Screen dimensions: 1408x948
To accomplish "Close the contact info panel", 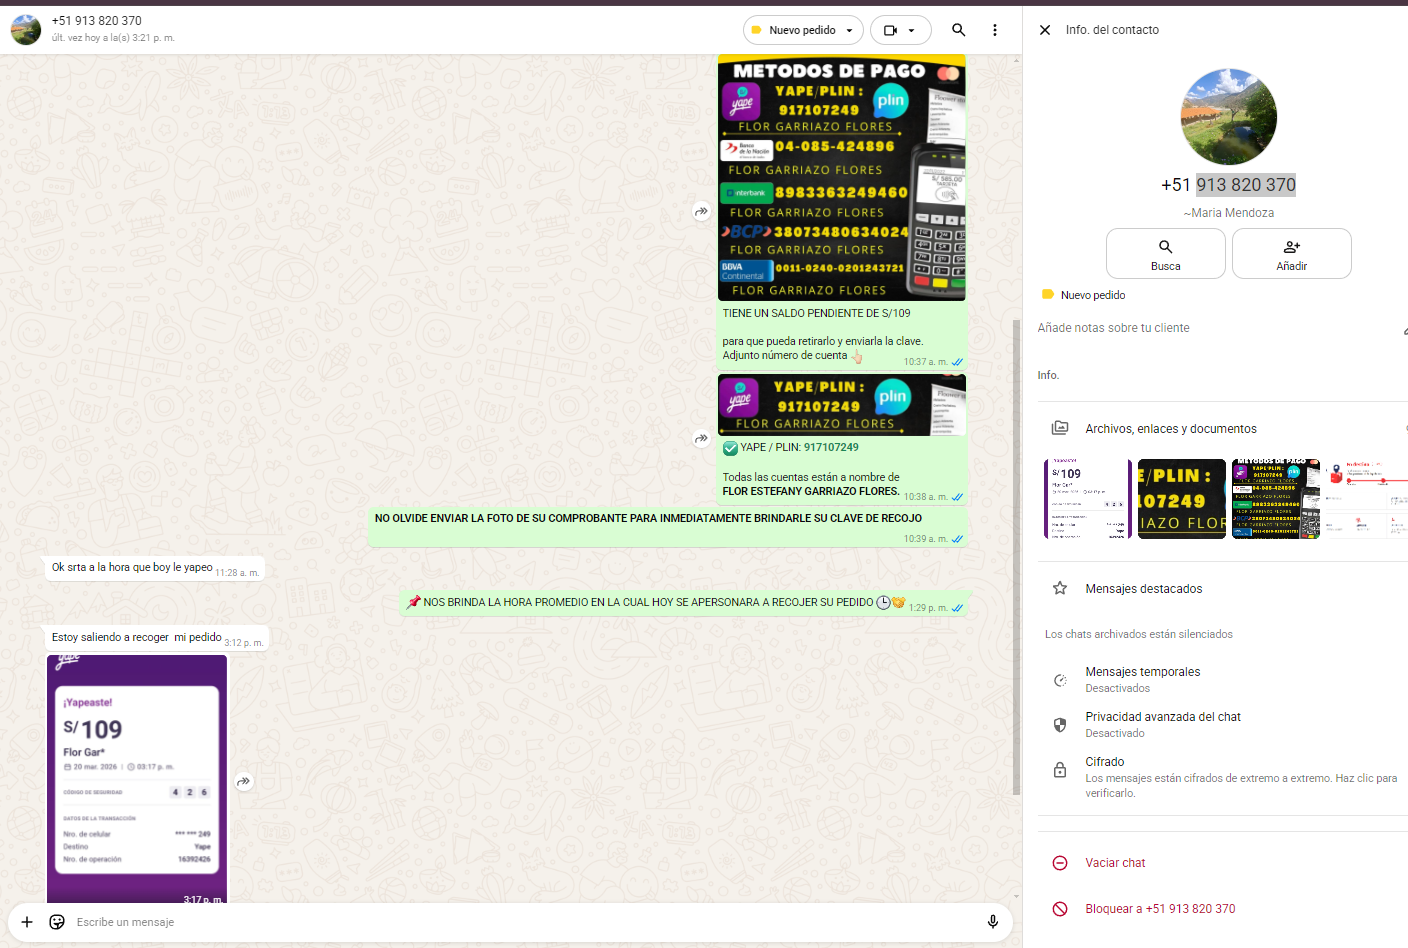I will click(1045, 30).
